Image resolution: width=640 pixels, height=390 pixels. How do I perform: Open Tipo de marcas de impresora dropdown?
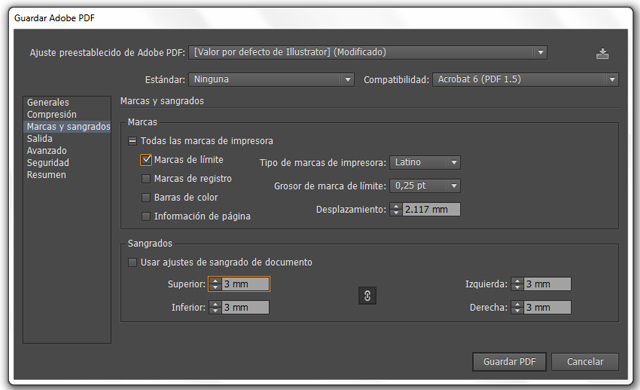425,162
